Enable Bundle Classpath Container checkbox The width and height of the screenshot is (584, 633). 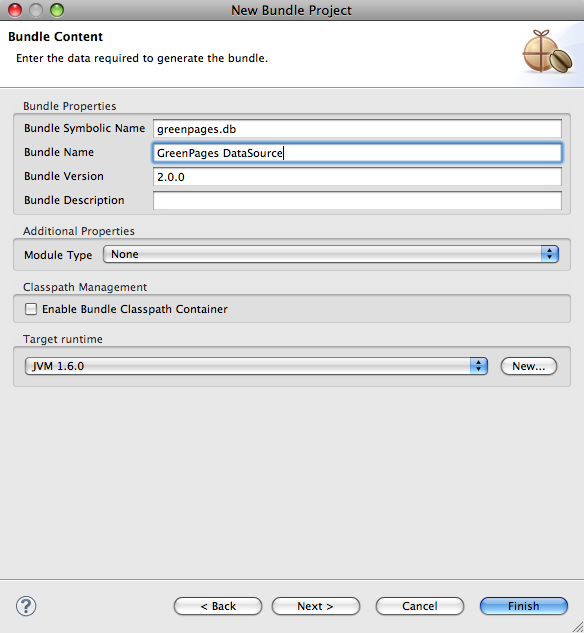point(31,309)
